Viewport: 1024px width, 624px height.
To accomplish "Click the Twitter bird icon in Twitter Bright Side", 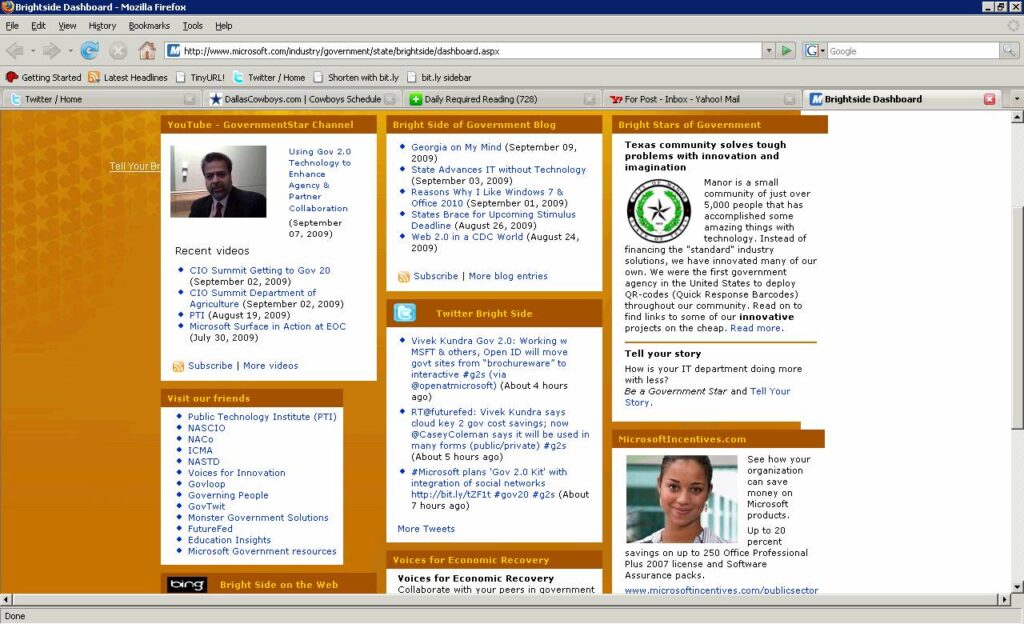I will (405, 313).
